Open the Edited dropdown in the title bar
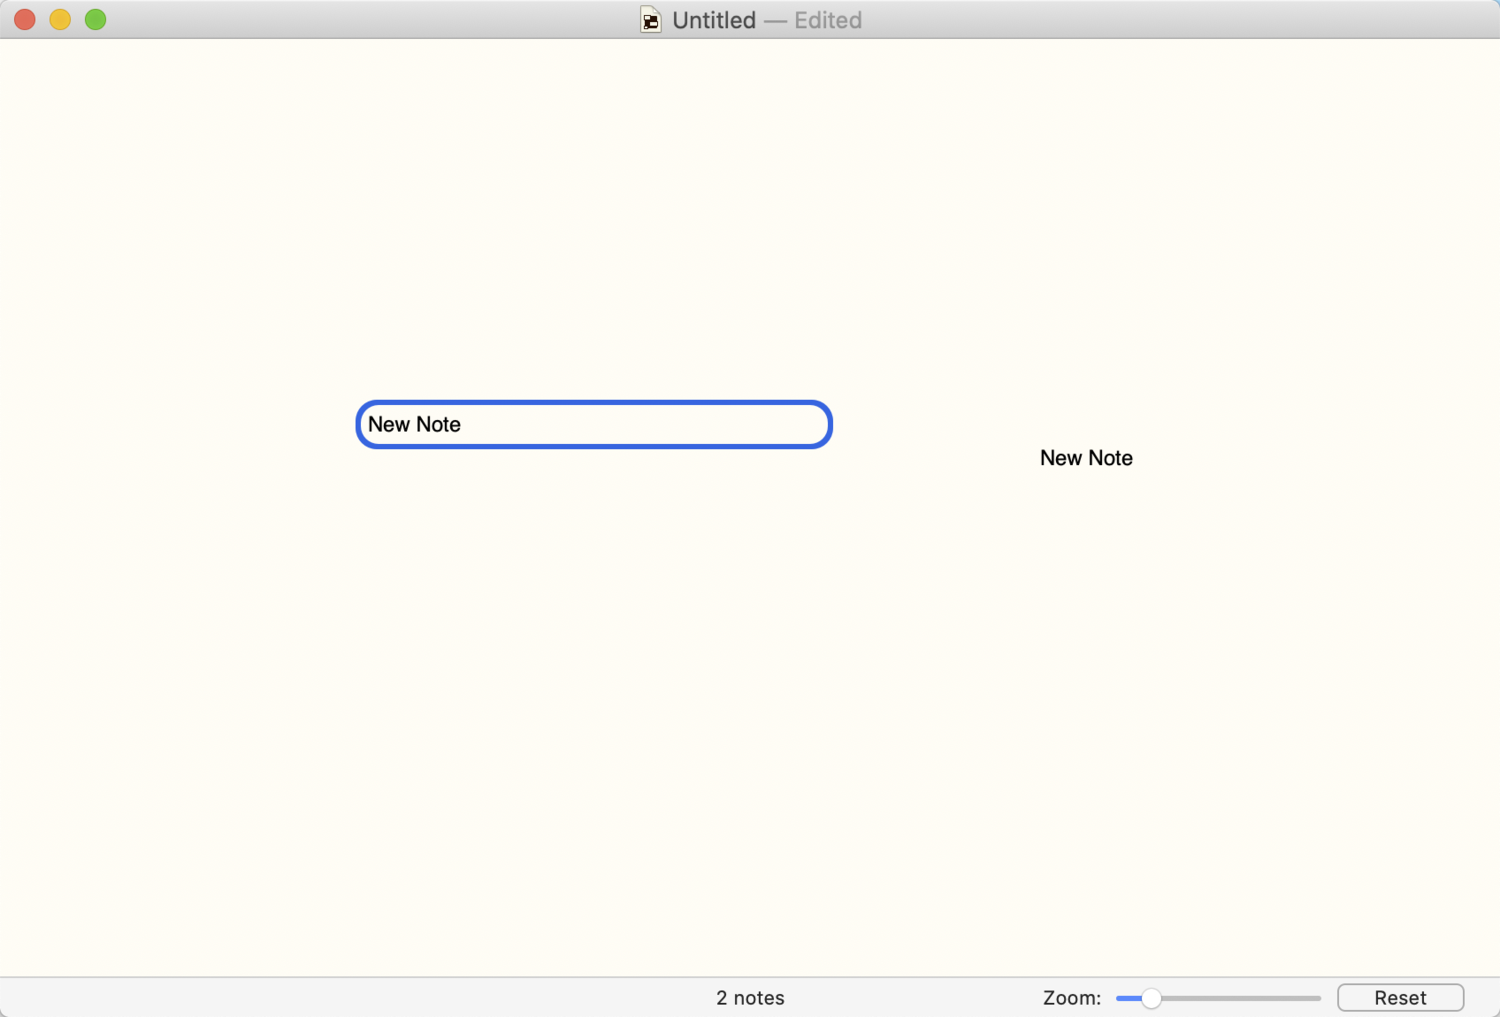This screenshot has width=1500, height=1017. [x=827, y=20]
